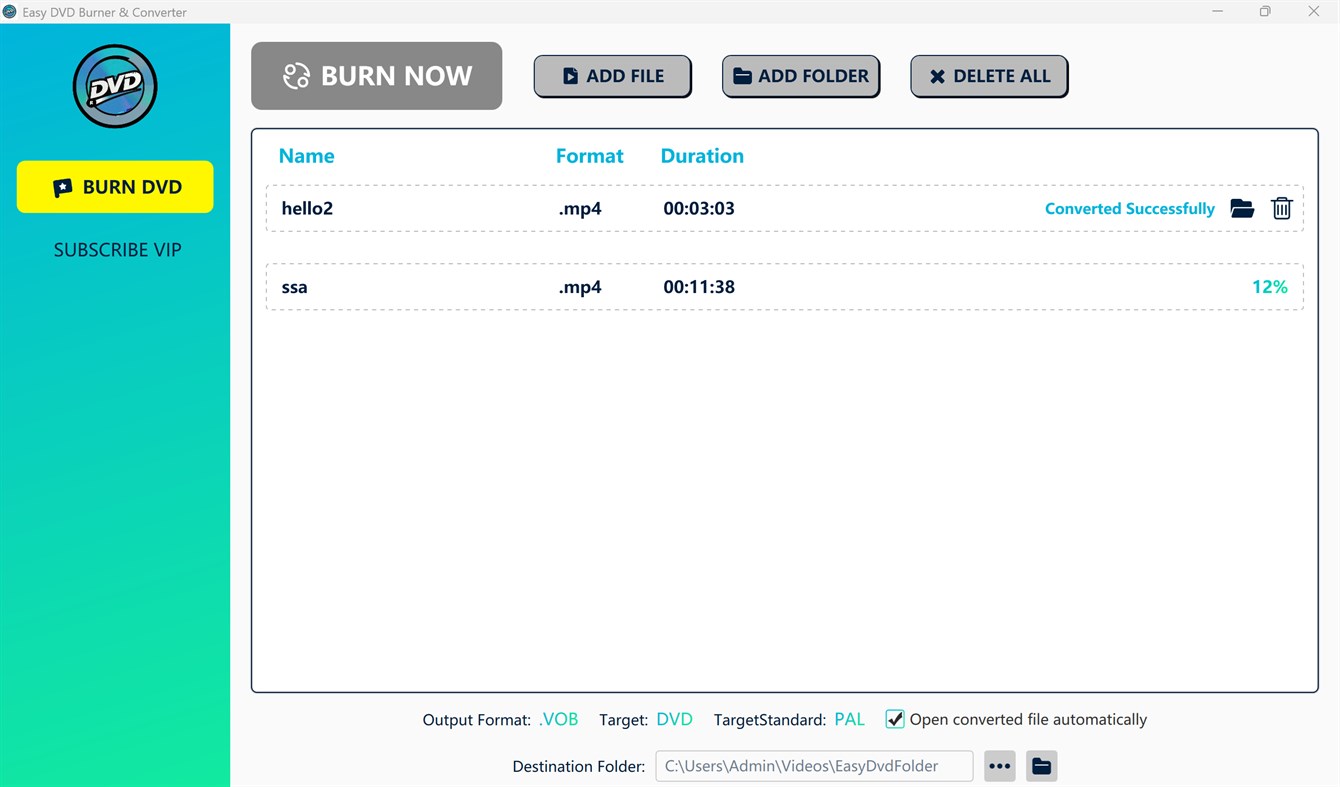
Task: Switch TargetStandard from PAL
Action: point(849,719)
